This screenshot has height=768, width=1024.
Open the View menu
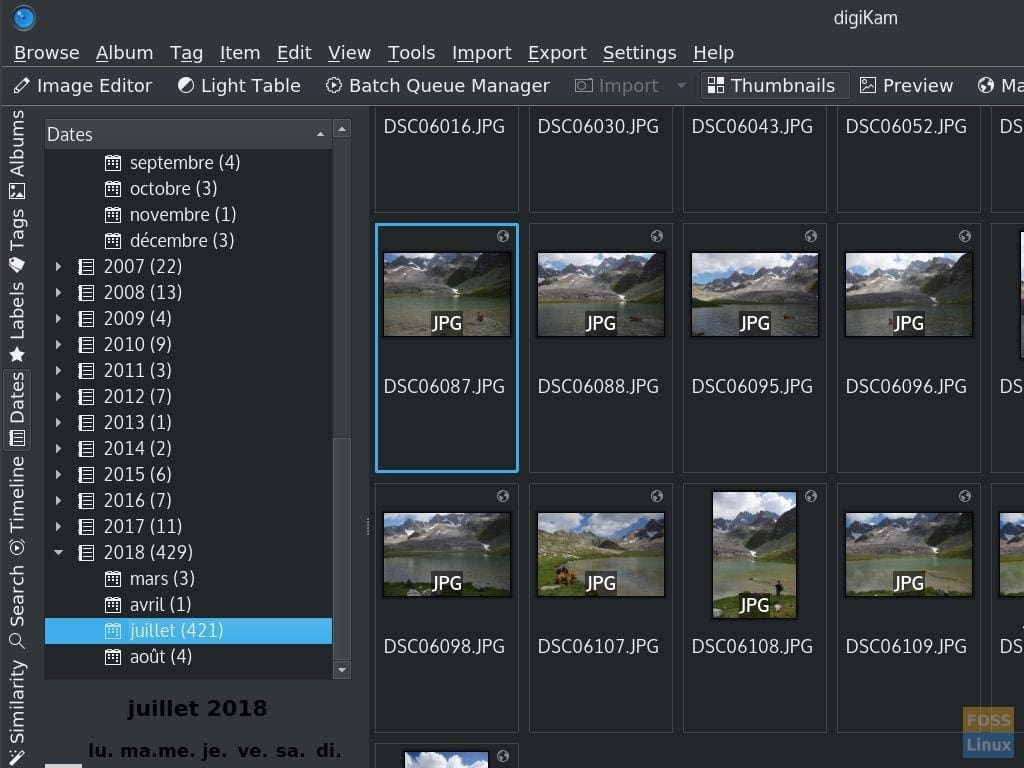point(349,53)
